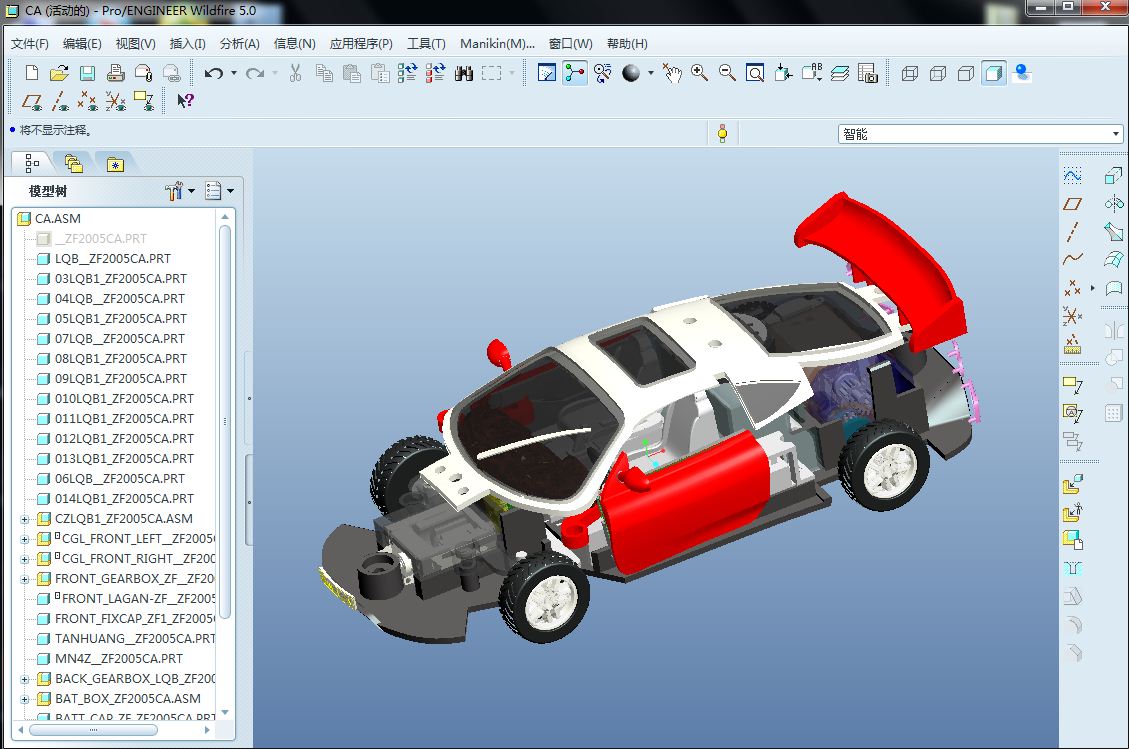The height and width of the screenshot is (749, 1129).
Task: Toggle datum plane display
Action: point(32,100)
